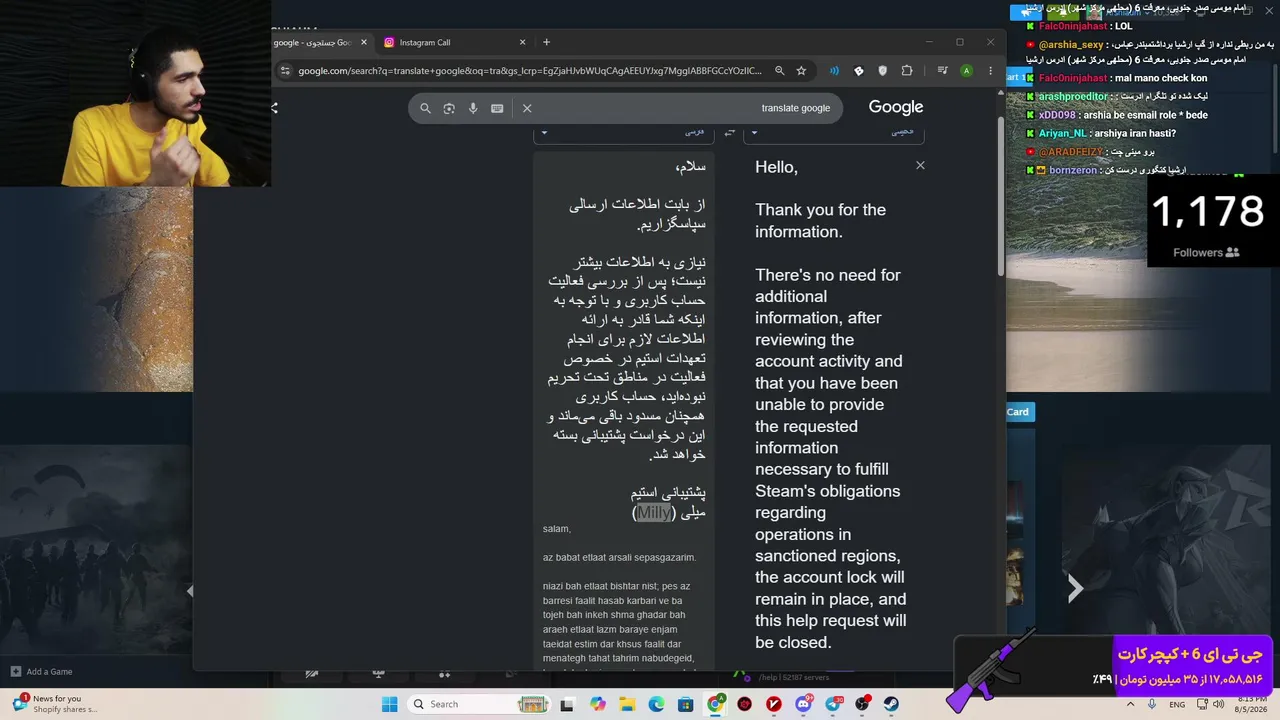Image resolution: width=1280 pixels, height=720 pixels.
Task: Open the Extensions puzzle icon in Chrome
Action: click(x=907, y=71)
